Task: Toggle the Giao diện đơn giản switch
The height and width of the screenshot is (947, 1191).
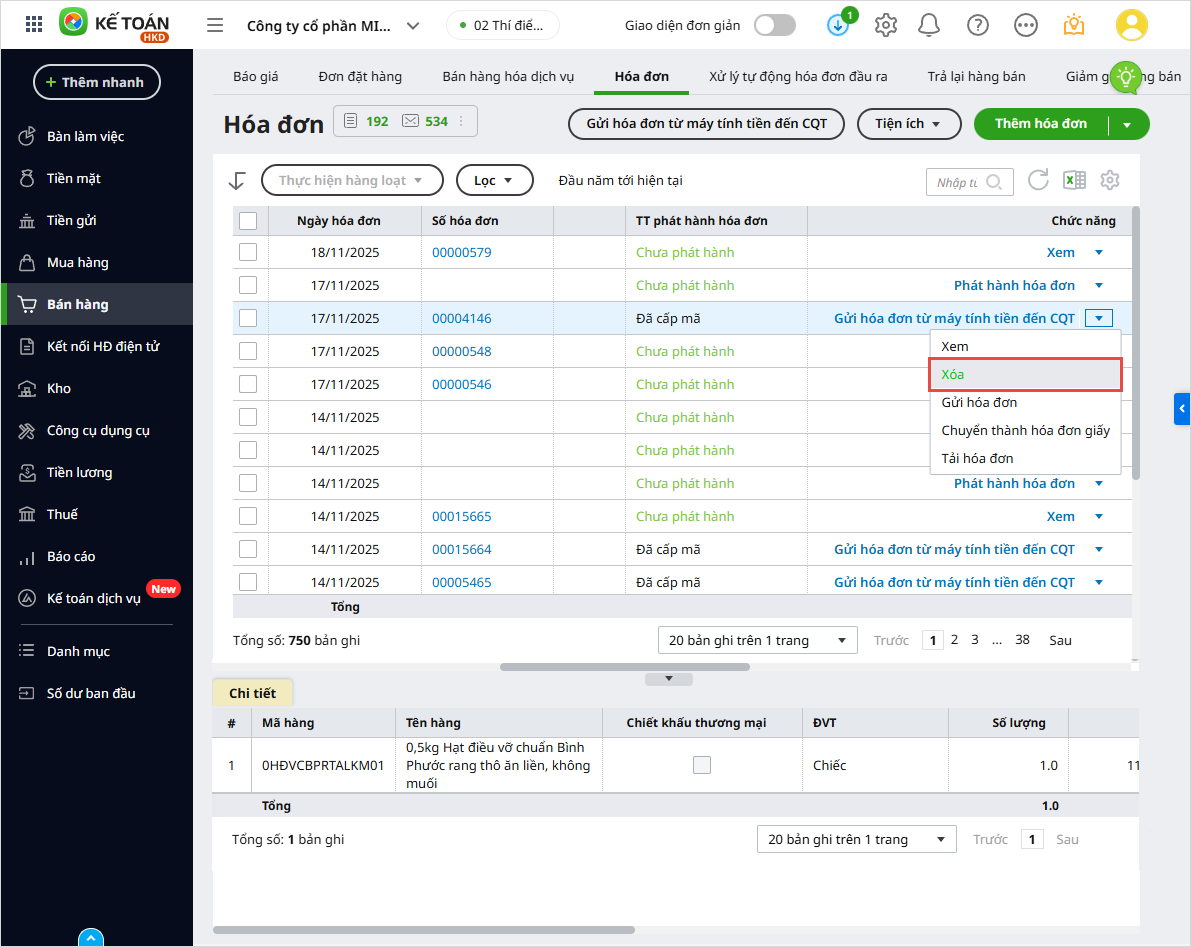Action: 775,25
